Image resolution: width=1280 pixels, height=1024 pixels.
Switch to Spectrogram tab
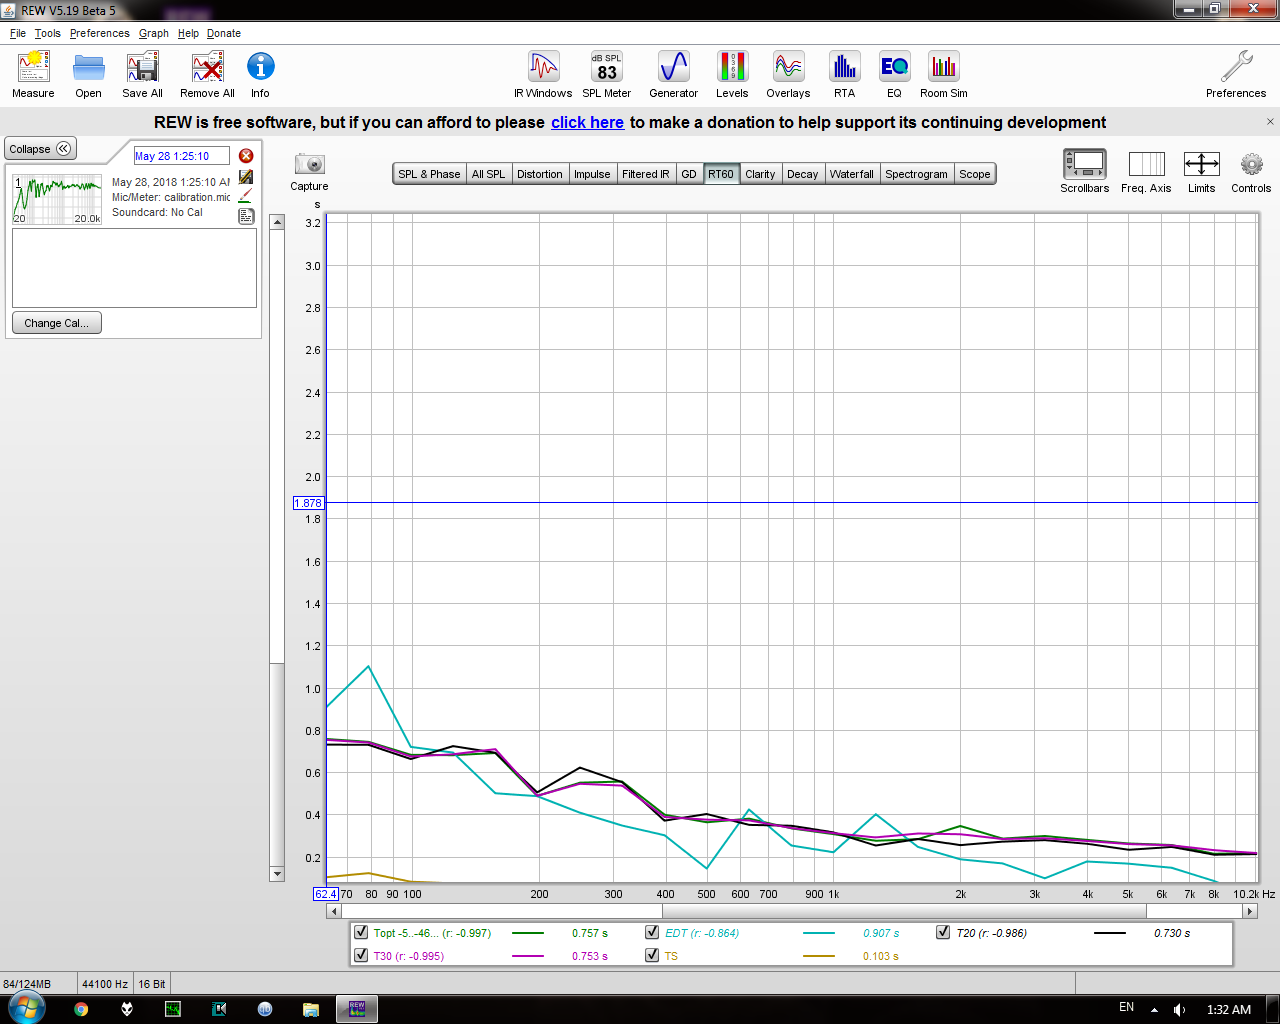(916, 174)
